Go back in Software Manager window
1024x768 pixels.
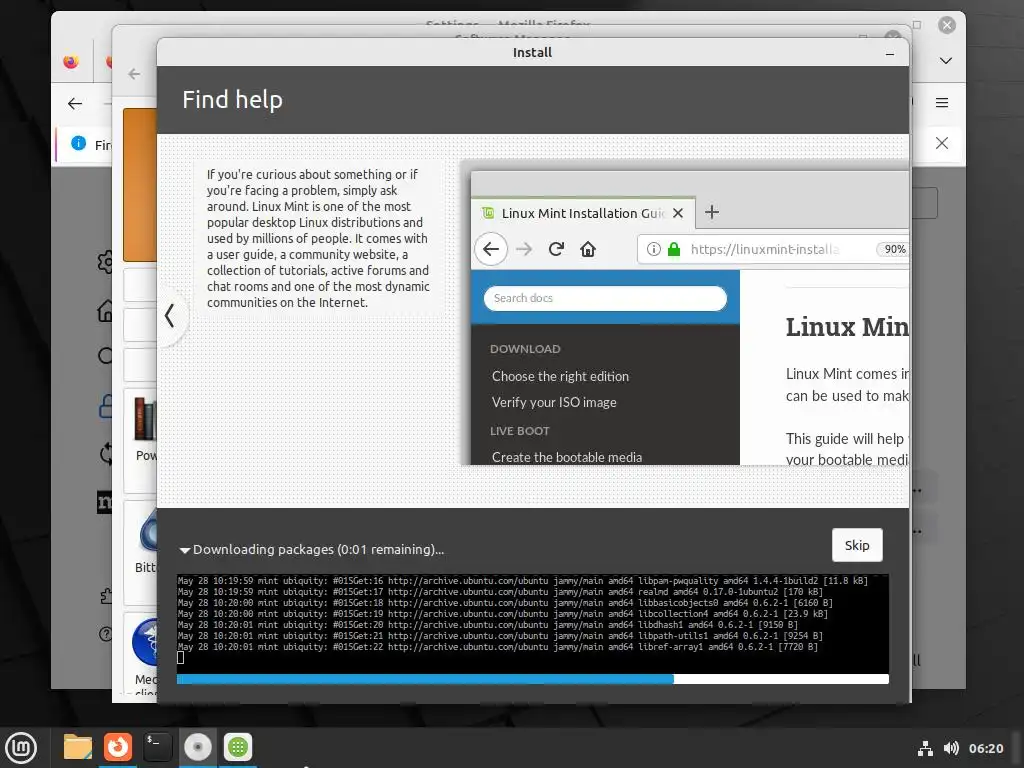pyautogui.click(x=135, y=74)
